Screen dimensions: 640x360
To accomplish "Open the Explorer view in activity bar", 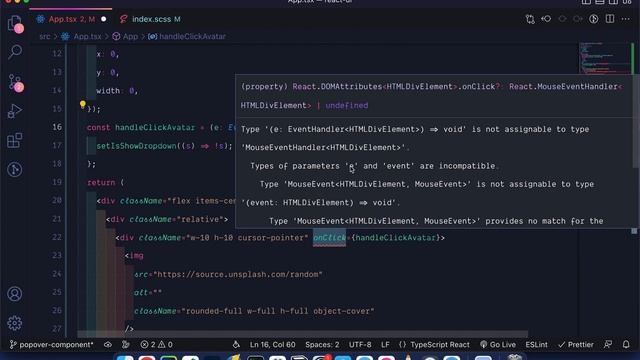I will [x=15, y=24].
